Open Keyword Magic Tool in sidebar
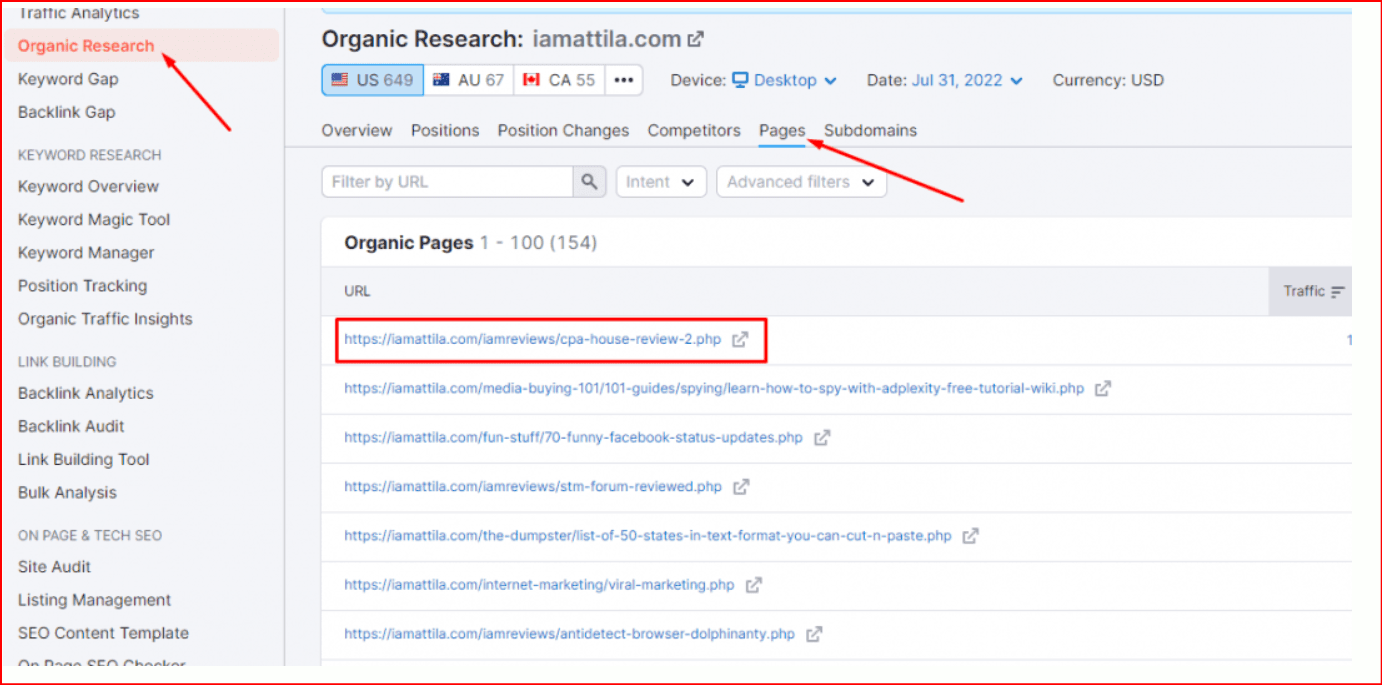Image resolution: width=1382 pixels, height=685 pixels. tap(94, 220)
